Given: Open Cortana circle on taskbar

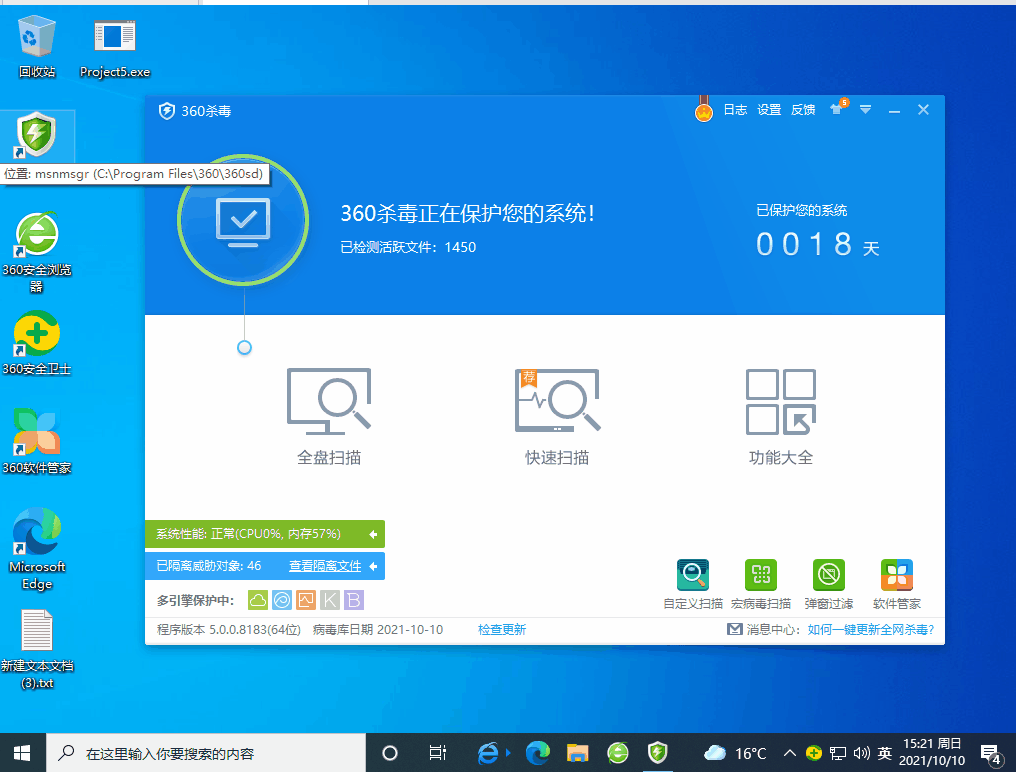Looking at the screenshot, I should (x=389, y=753).
